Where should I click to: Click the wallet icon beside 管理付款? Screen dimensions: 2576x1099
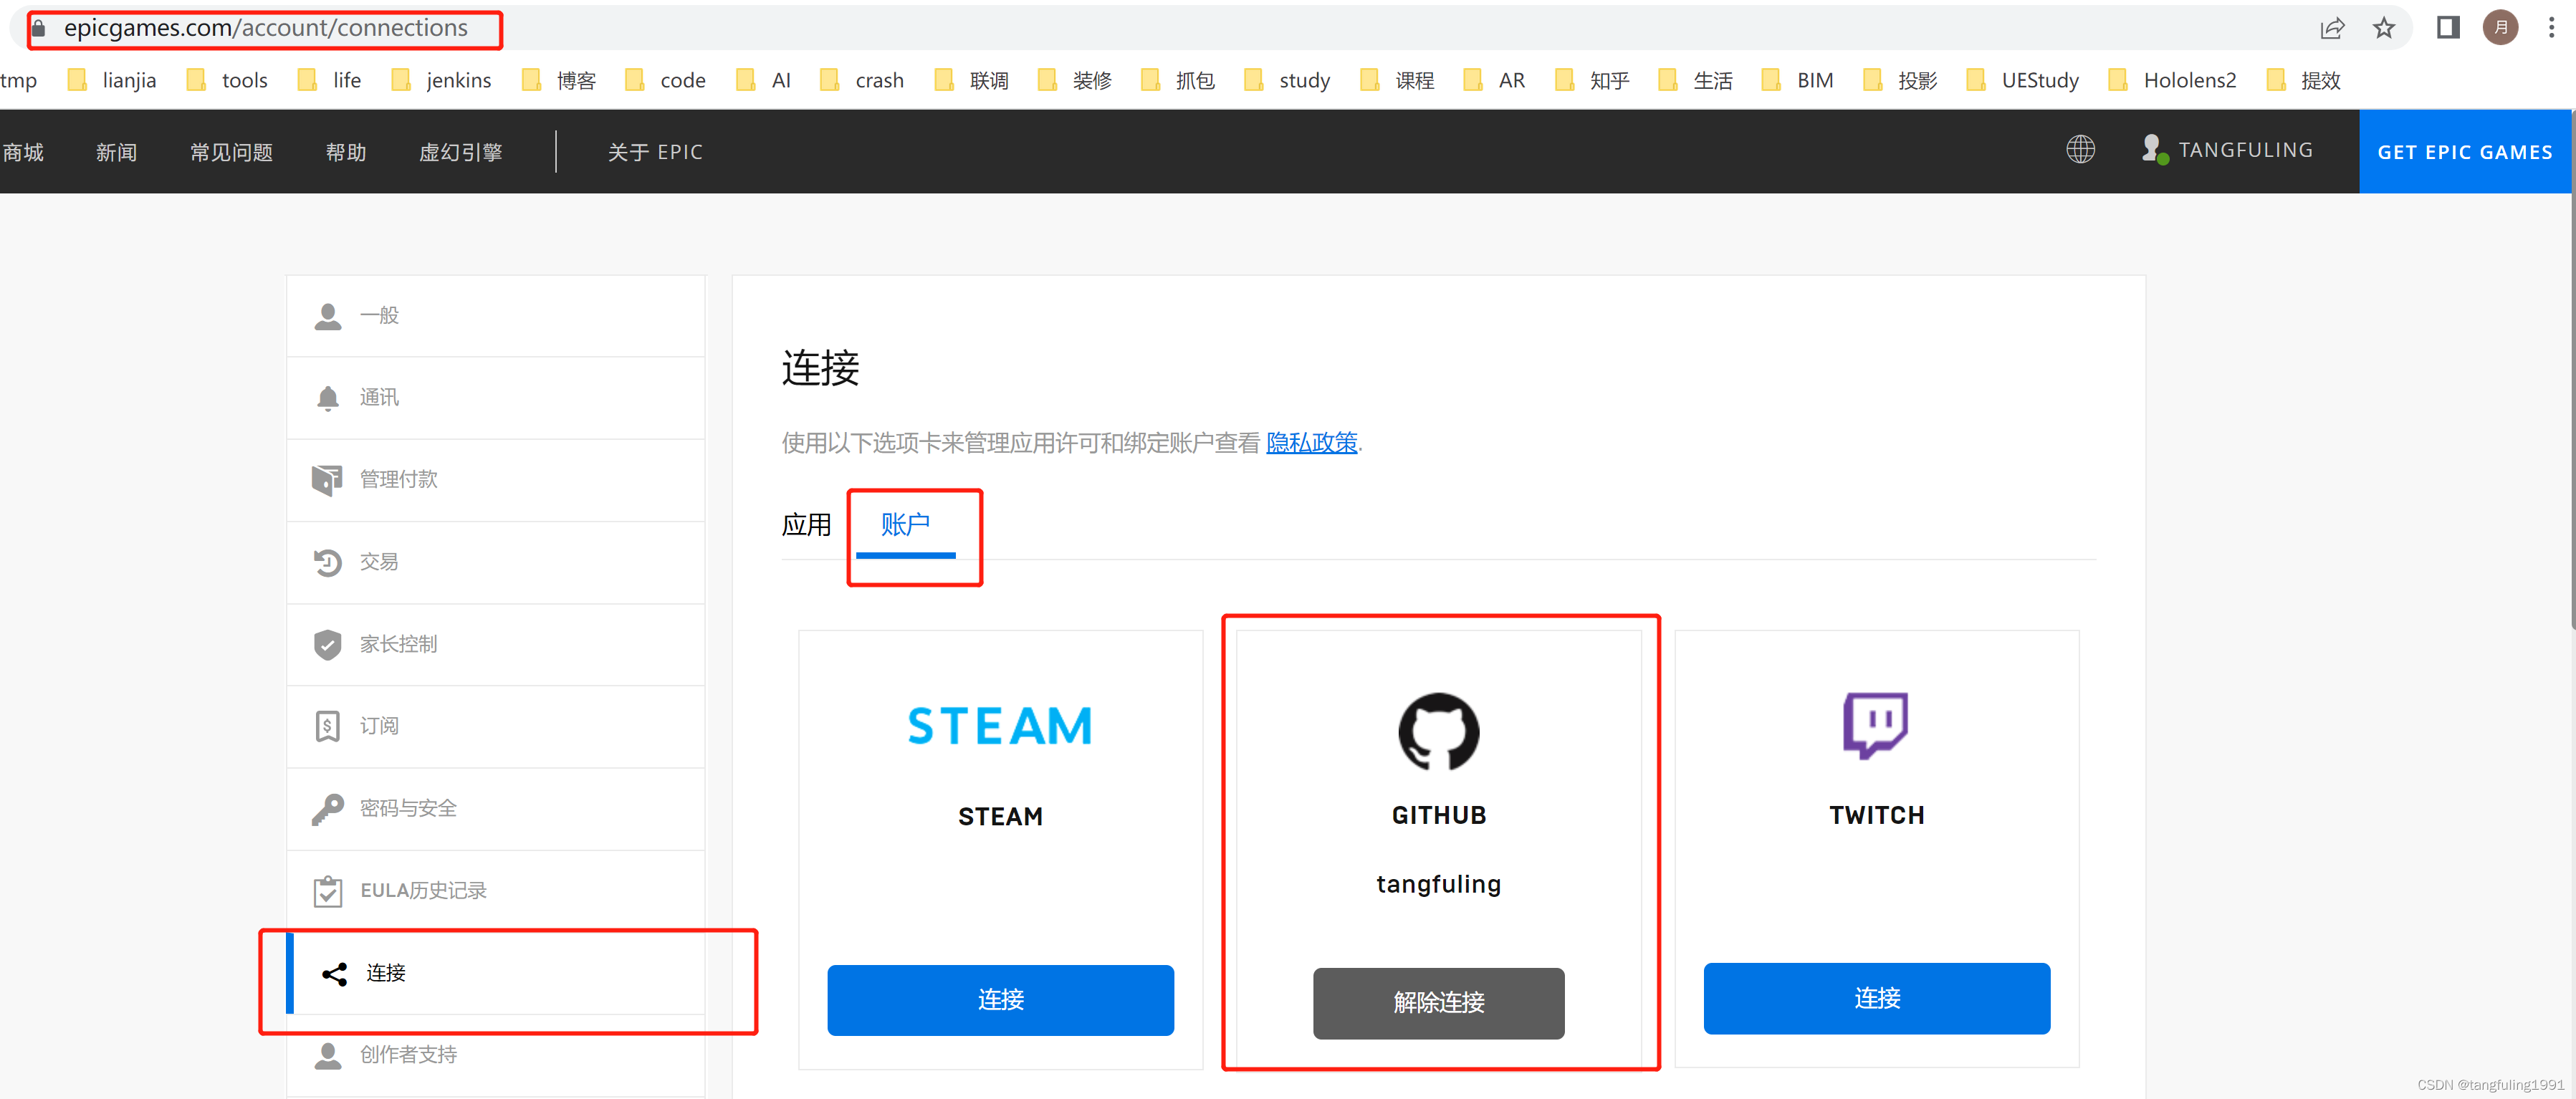coord(327,480)
